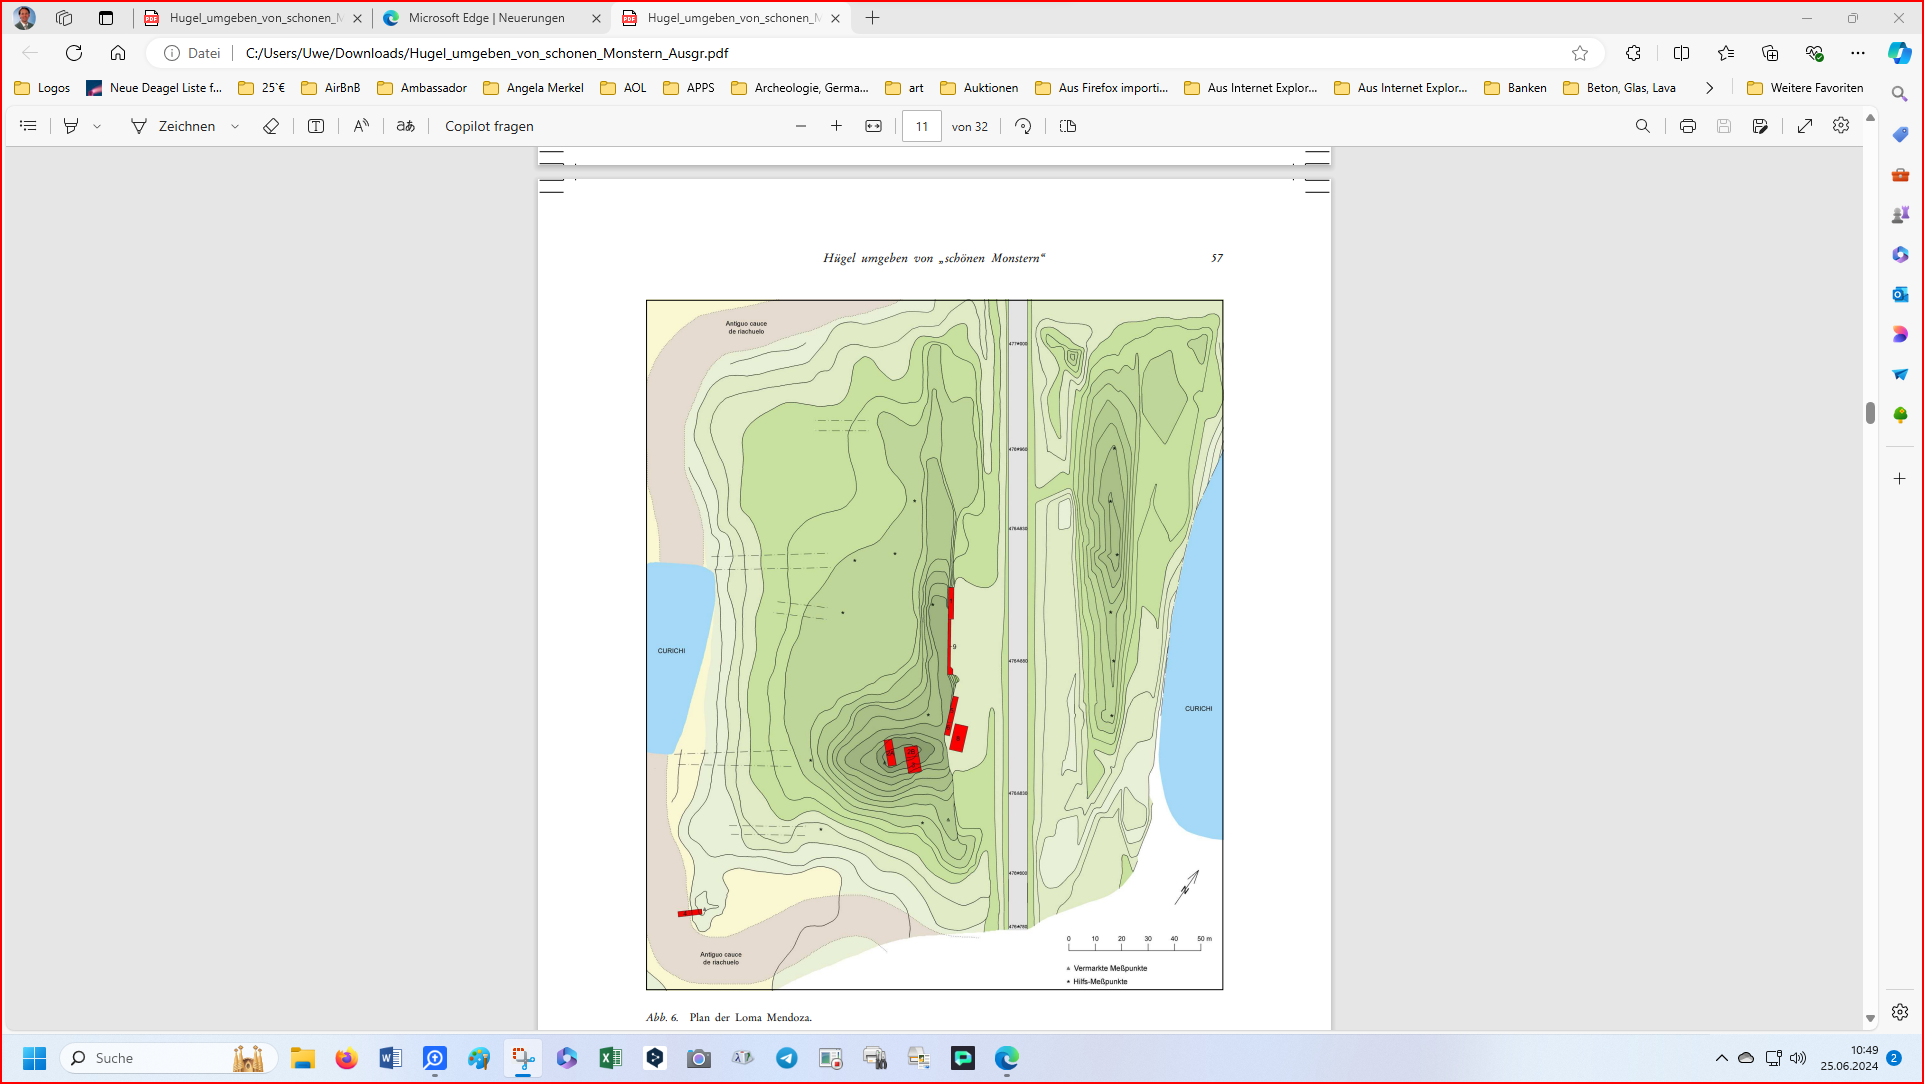Viewport: 1924px width, 1084px height.
Task: Switch to Microsoft Edge Neuerungen tab
Action: [x=486, y=18]
